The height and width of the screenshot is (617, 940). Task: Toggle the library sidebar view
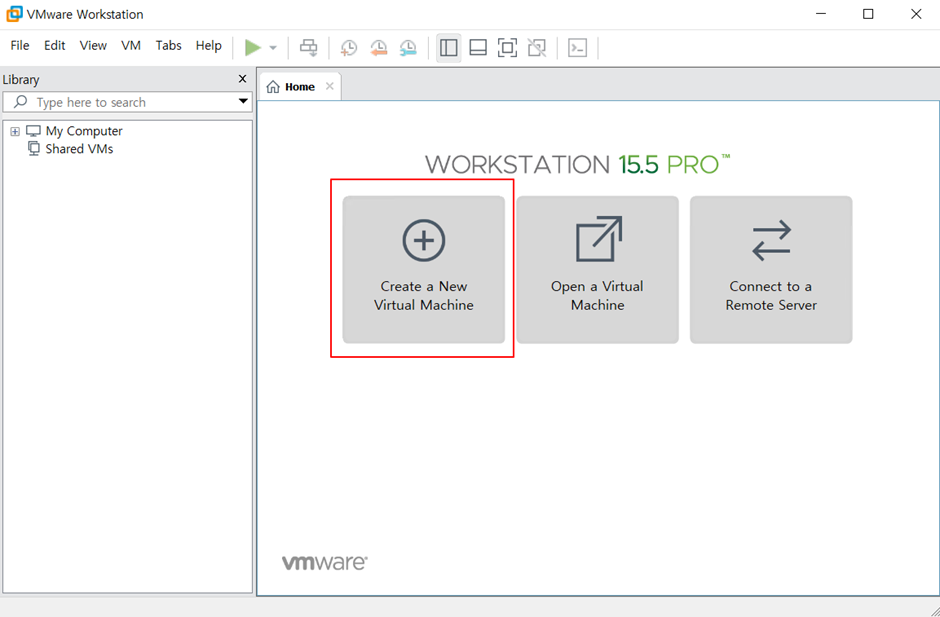coord(448,48)
